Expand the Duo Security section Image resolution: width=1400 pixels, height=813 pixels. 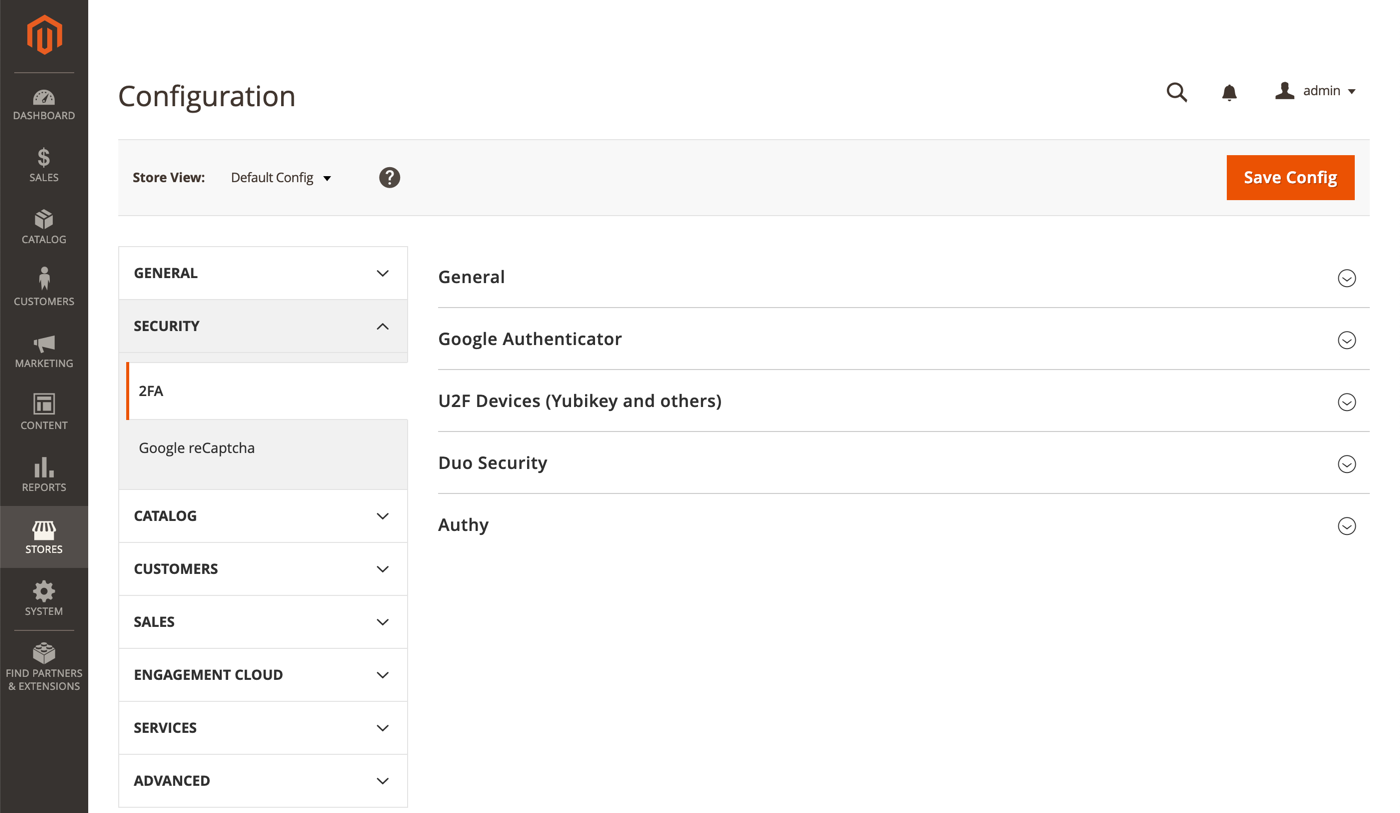pos(903,463)
